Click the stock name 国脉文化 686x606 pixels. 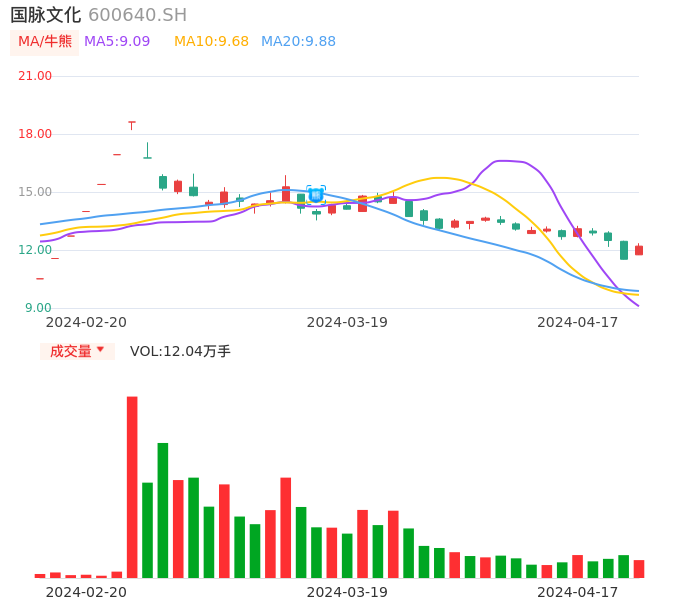[x=46, y=15]
